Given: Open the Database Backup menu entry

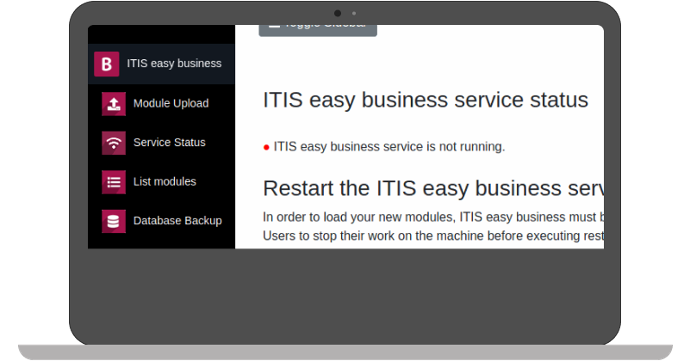Looking at the screenshot, I should tap(177, 221).
